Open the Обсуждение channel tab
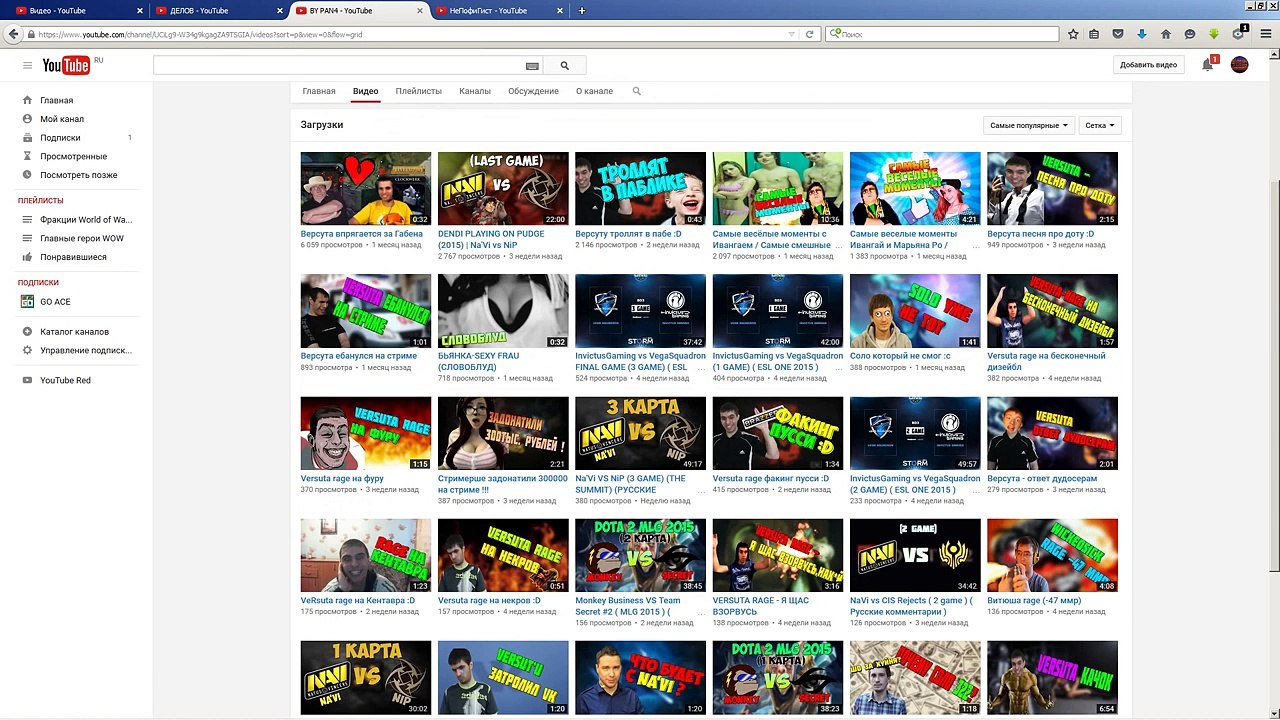The width and height of the screenshot is (1280, 720). coord(533,91)
